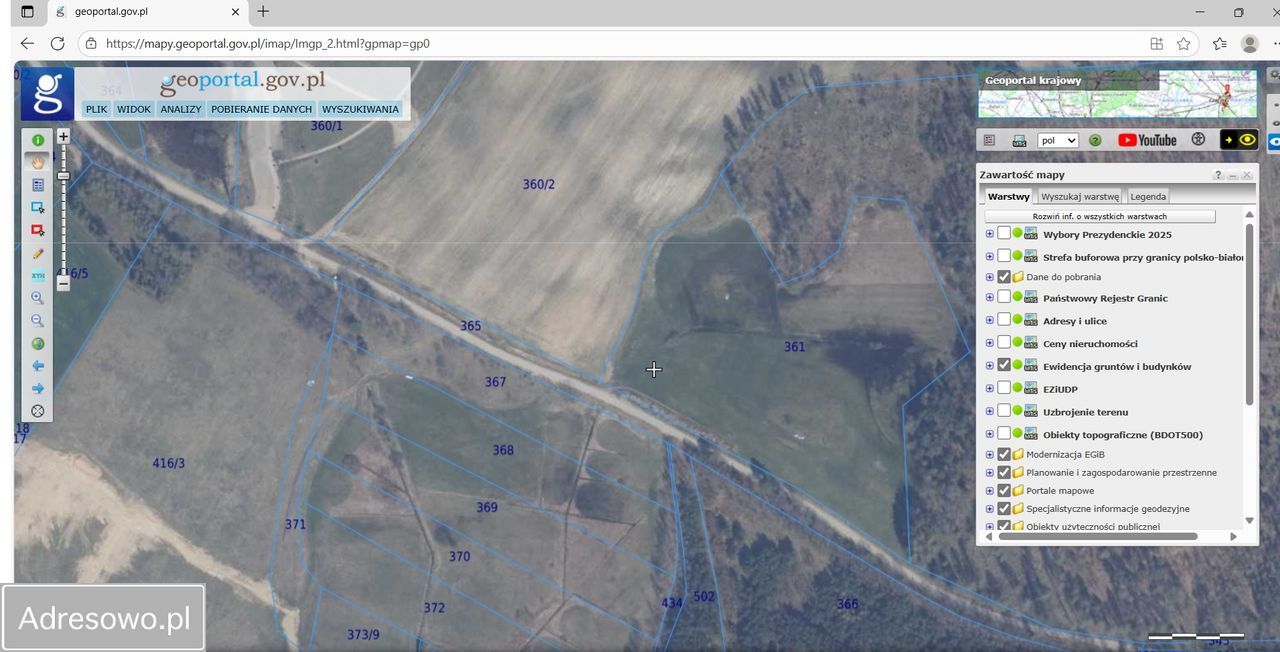This screenshot has height=652, width=1280.
Task: Expand the Obiekty topograficzne (BDOT500) node
Action: pyautogui.click(x=990, y=434)
